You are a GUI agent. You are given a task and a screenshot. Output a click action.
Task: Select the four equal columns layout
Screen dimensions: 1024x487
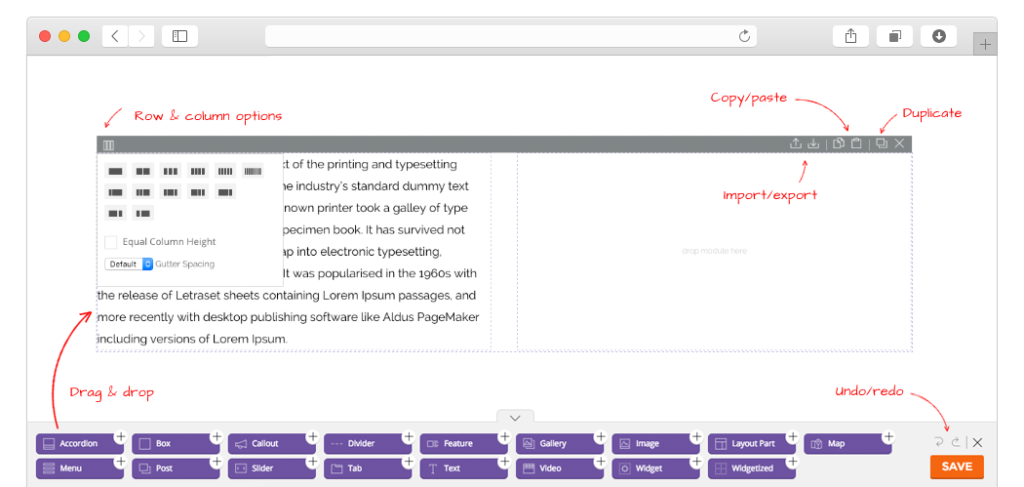pos(198,171)
